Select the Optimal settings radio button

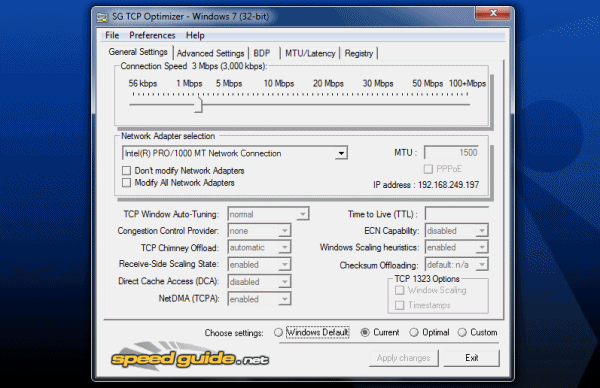[414, 332]
